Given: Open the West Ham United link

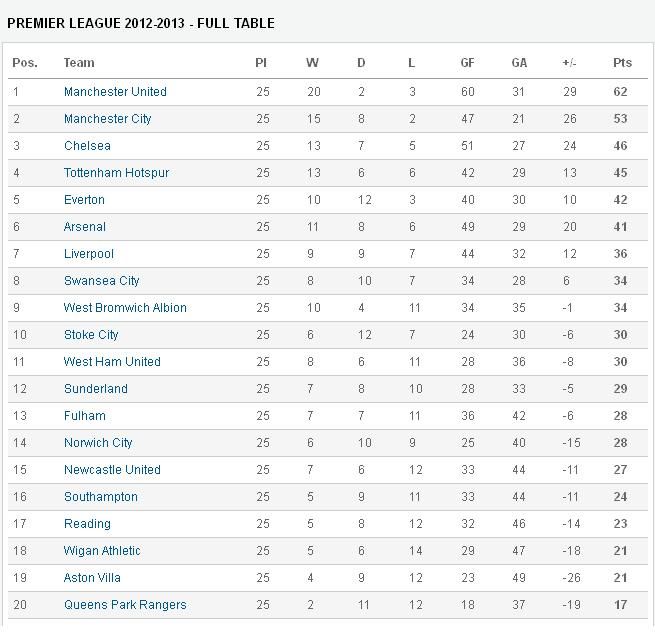Looking at the screenshot, I should [x=112, y=362].
